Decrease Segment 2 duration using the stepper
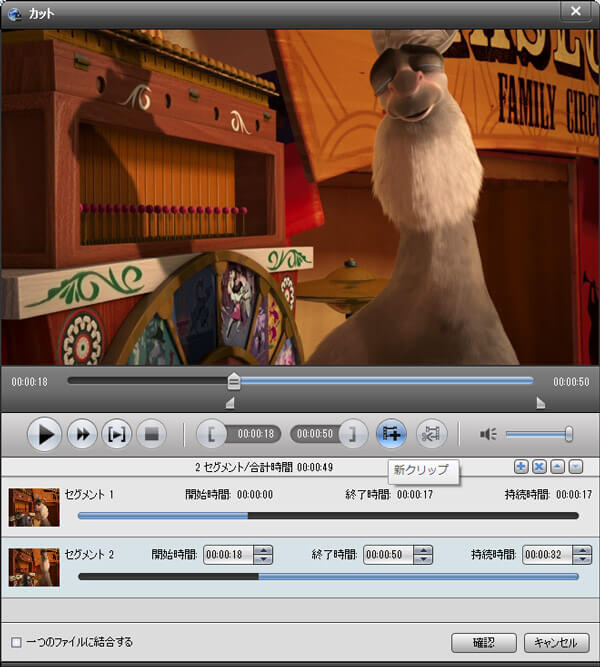This screenshot has width=600, height=667. (x=582, y=559)
